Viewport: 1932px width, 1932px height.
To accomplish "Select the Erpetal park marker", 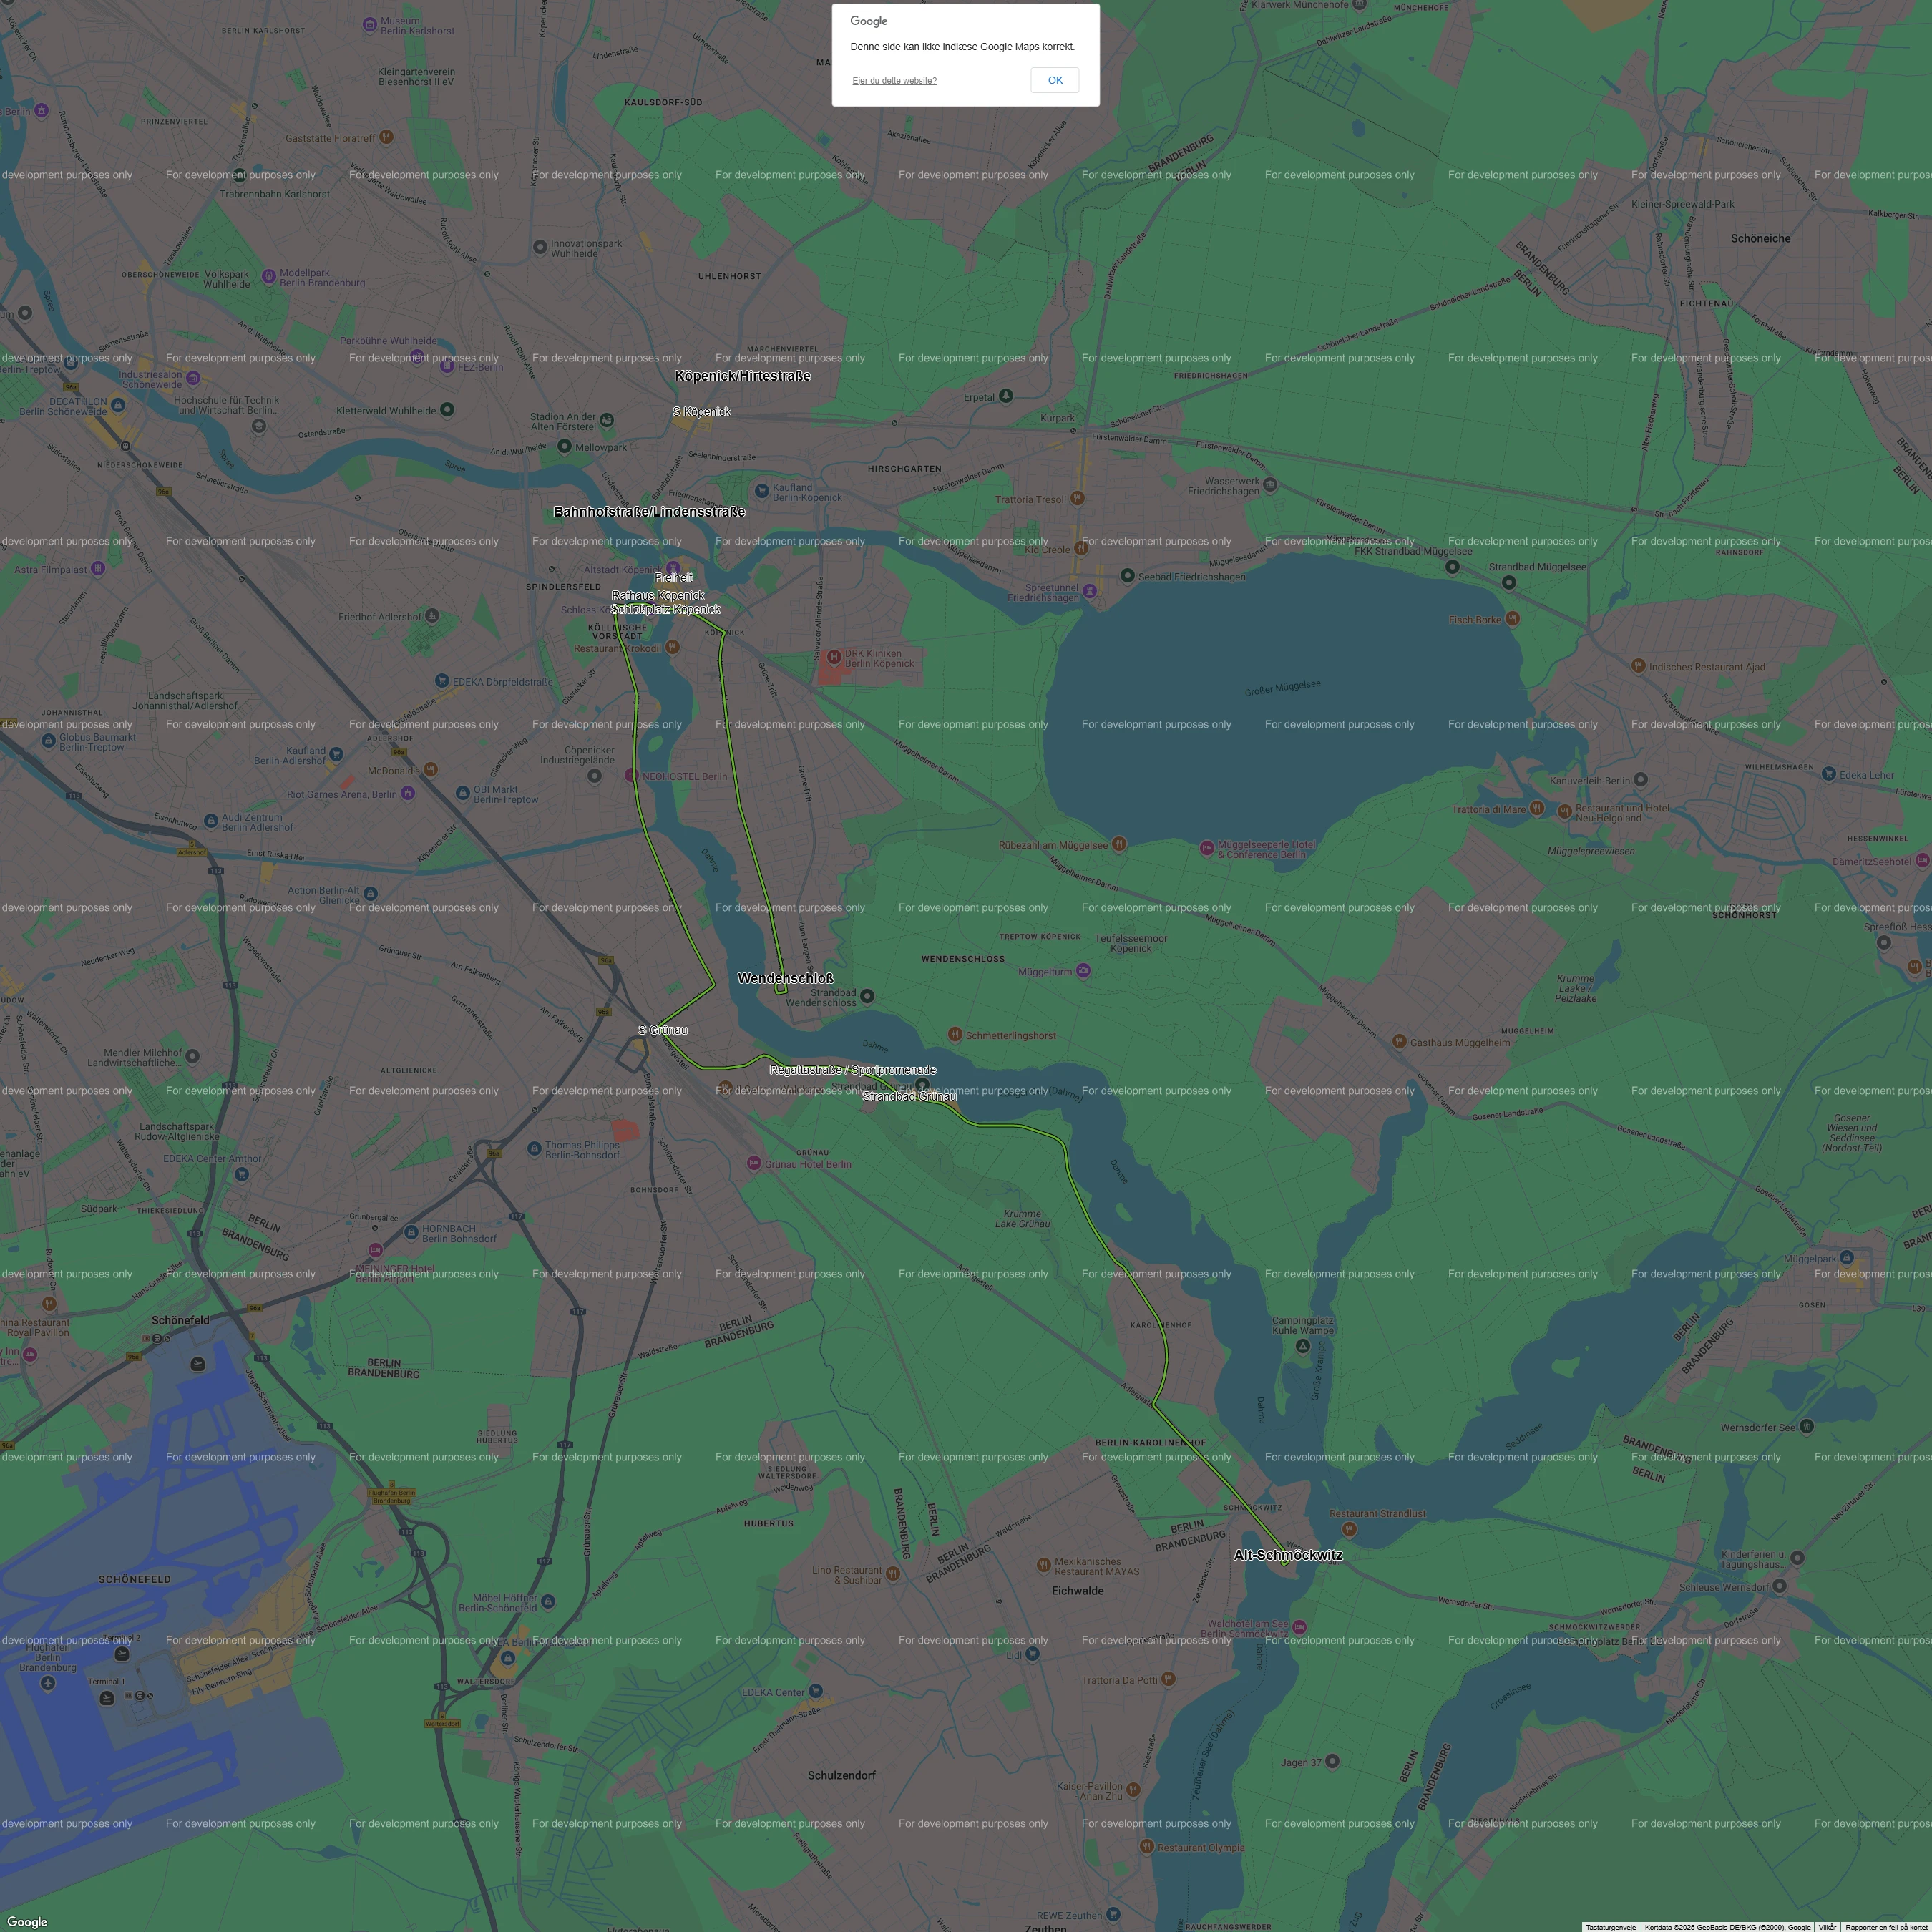I will [1006, 396].
